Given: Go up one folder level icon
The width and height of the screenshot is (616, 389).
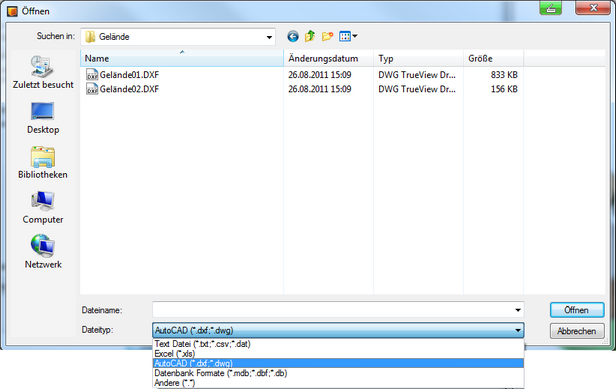Looking at the screenshot, I should [310, 36].
